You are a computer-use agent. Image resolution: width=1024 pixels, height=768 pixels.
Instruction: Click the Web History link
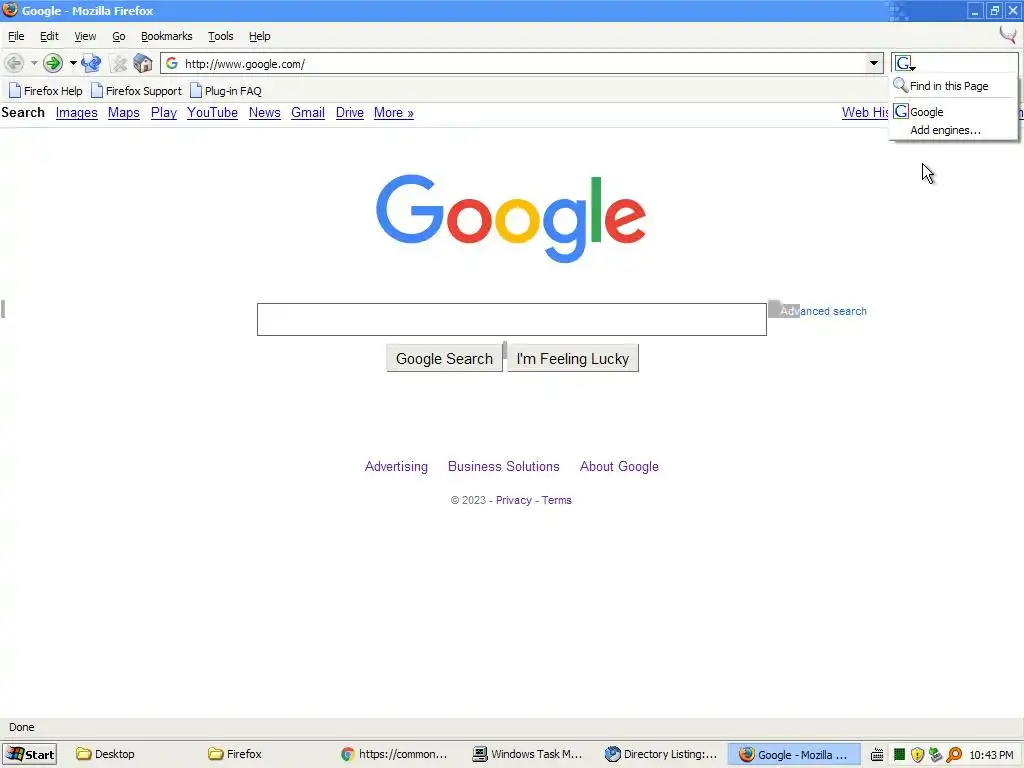(865, 113)
